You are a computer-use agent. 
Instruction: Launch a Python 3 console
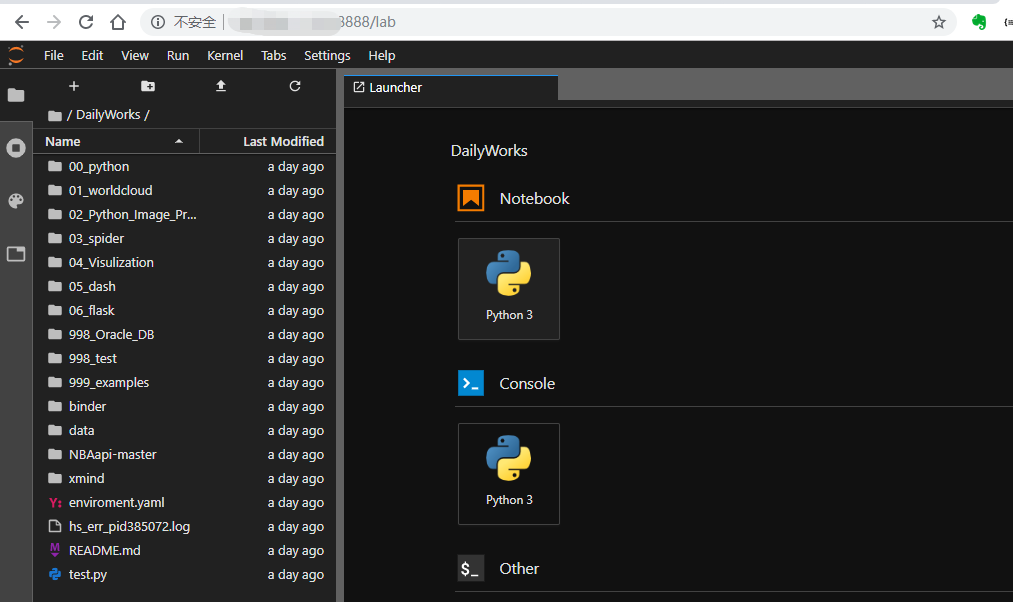(509, 474)
